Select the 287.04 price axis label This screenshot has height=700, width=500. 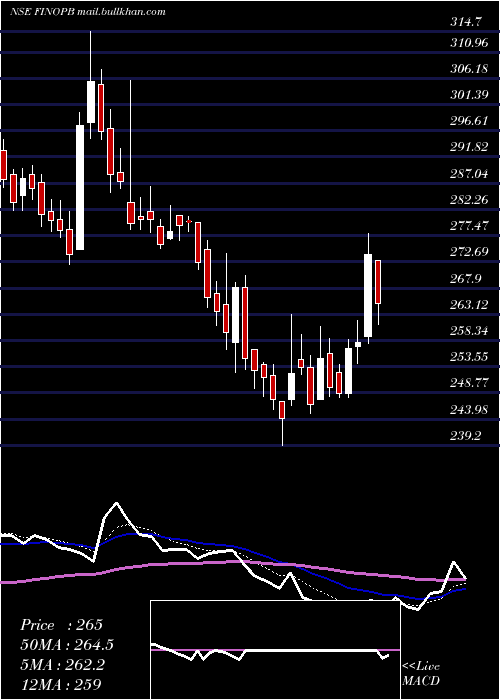click(470, 174)
